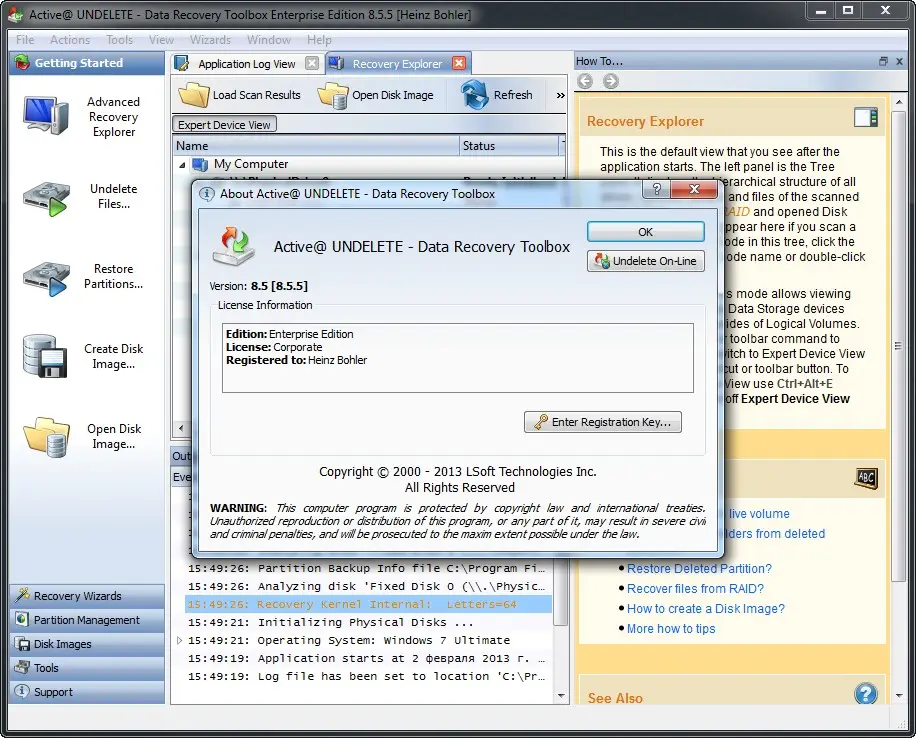This screenshot has width=916, height=738.
Task: Expand Support sidebar section
Action: [x=86, y=692]
